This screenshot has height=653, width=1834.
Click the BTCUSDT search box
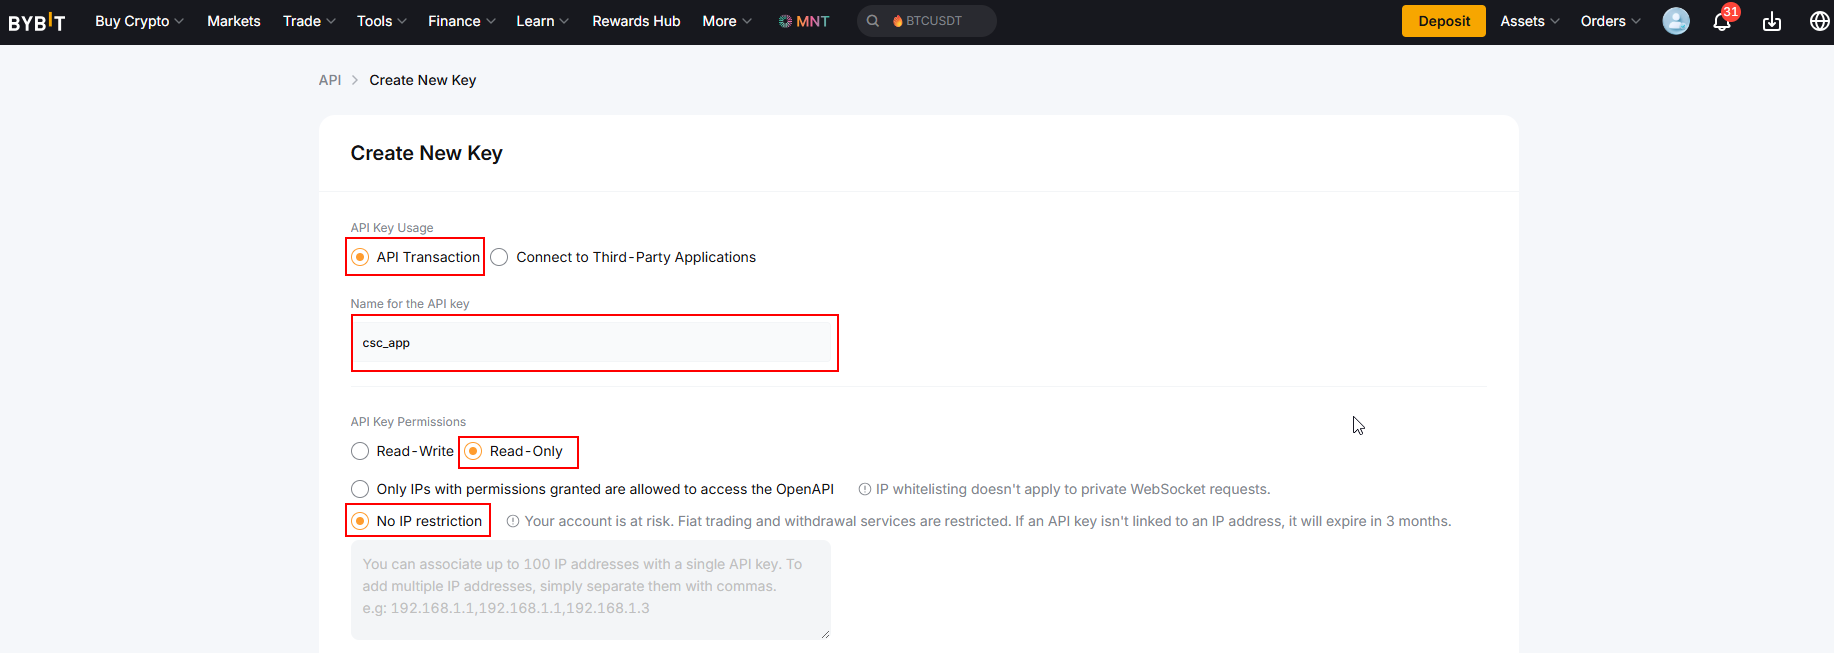coord(927,21)
